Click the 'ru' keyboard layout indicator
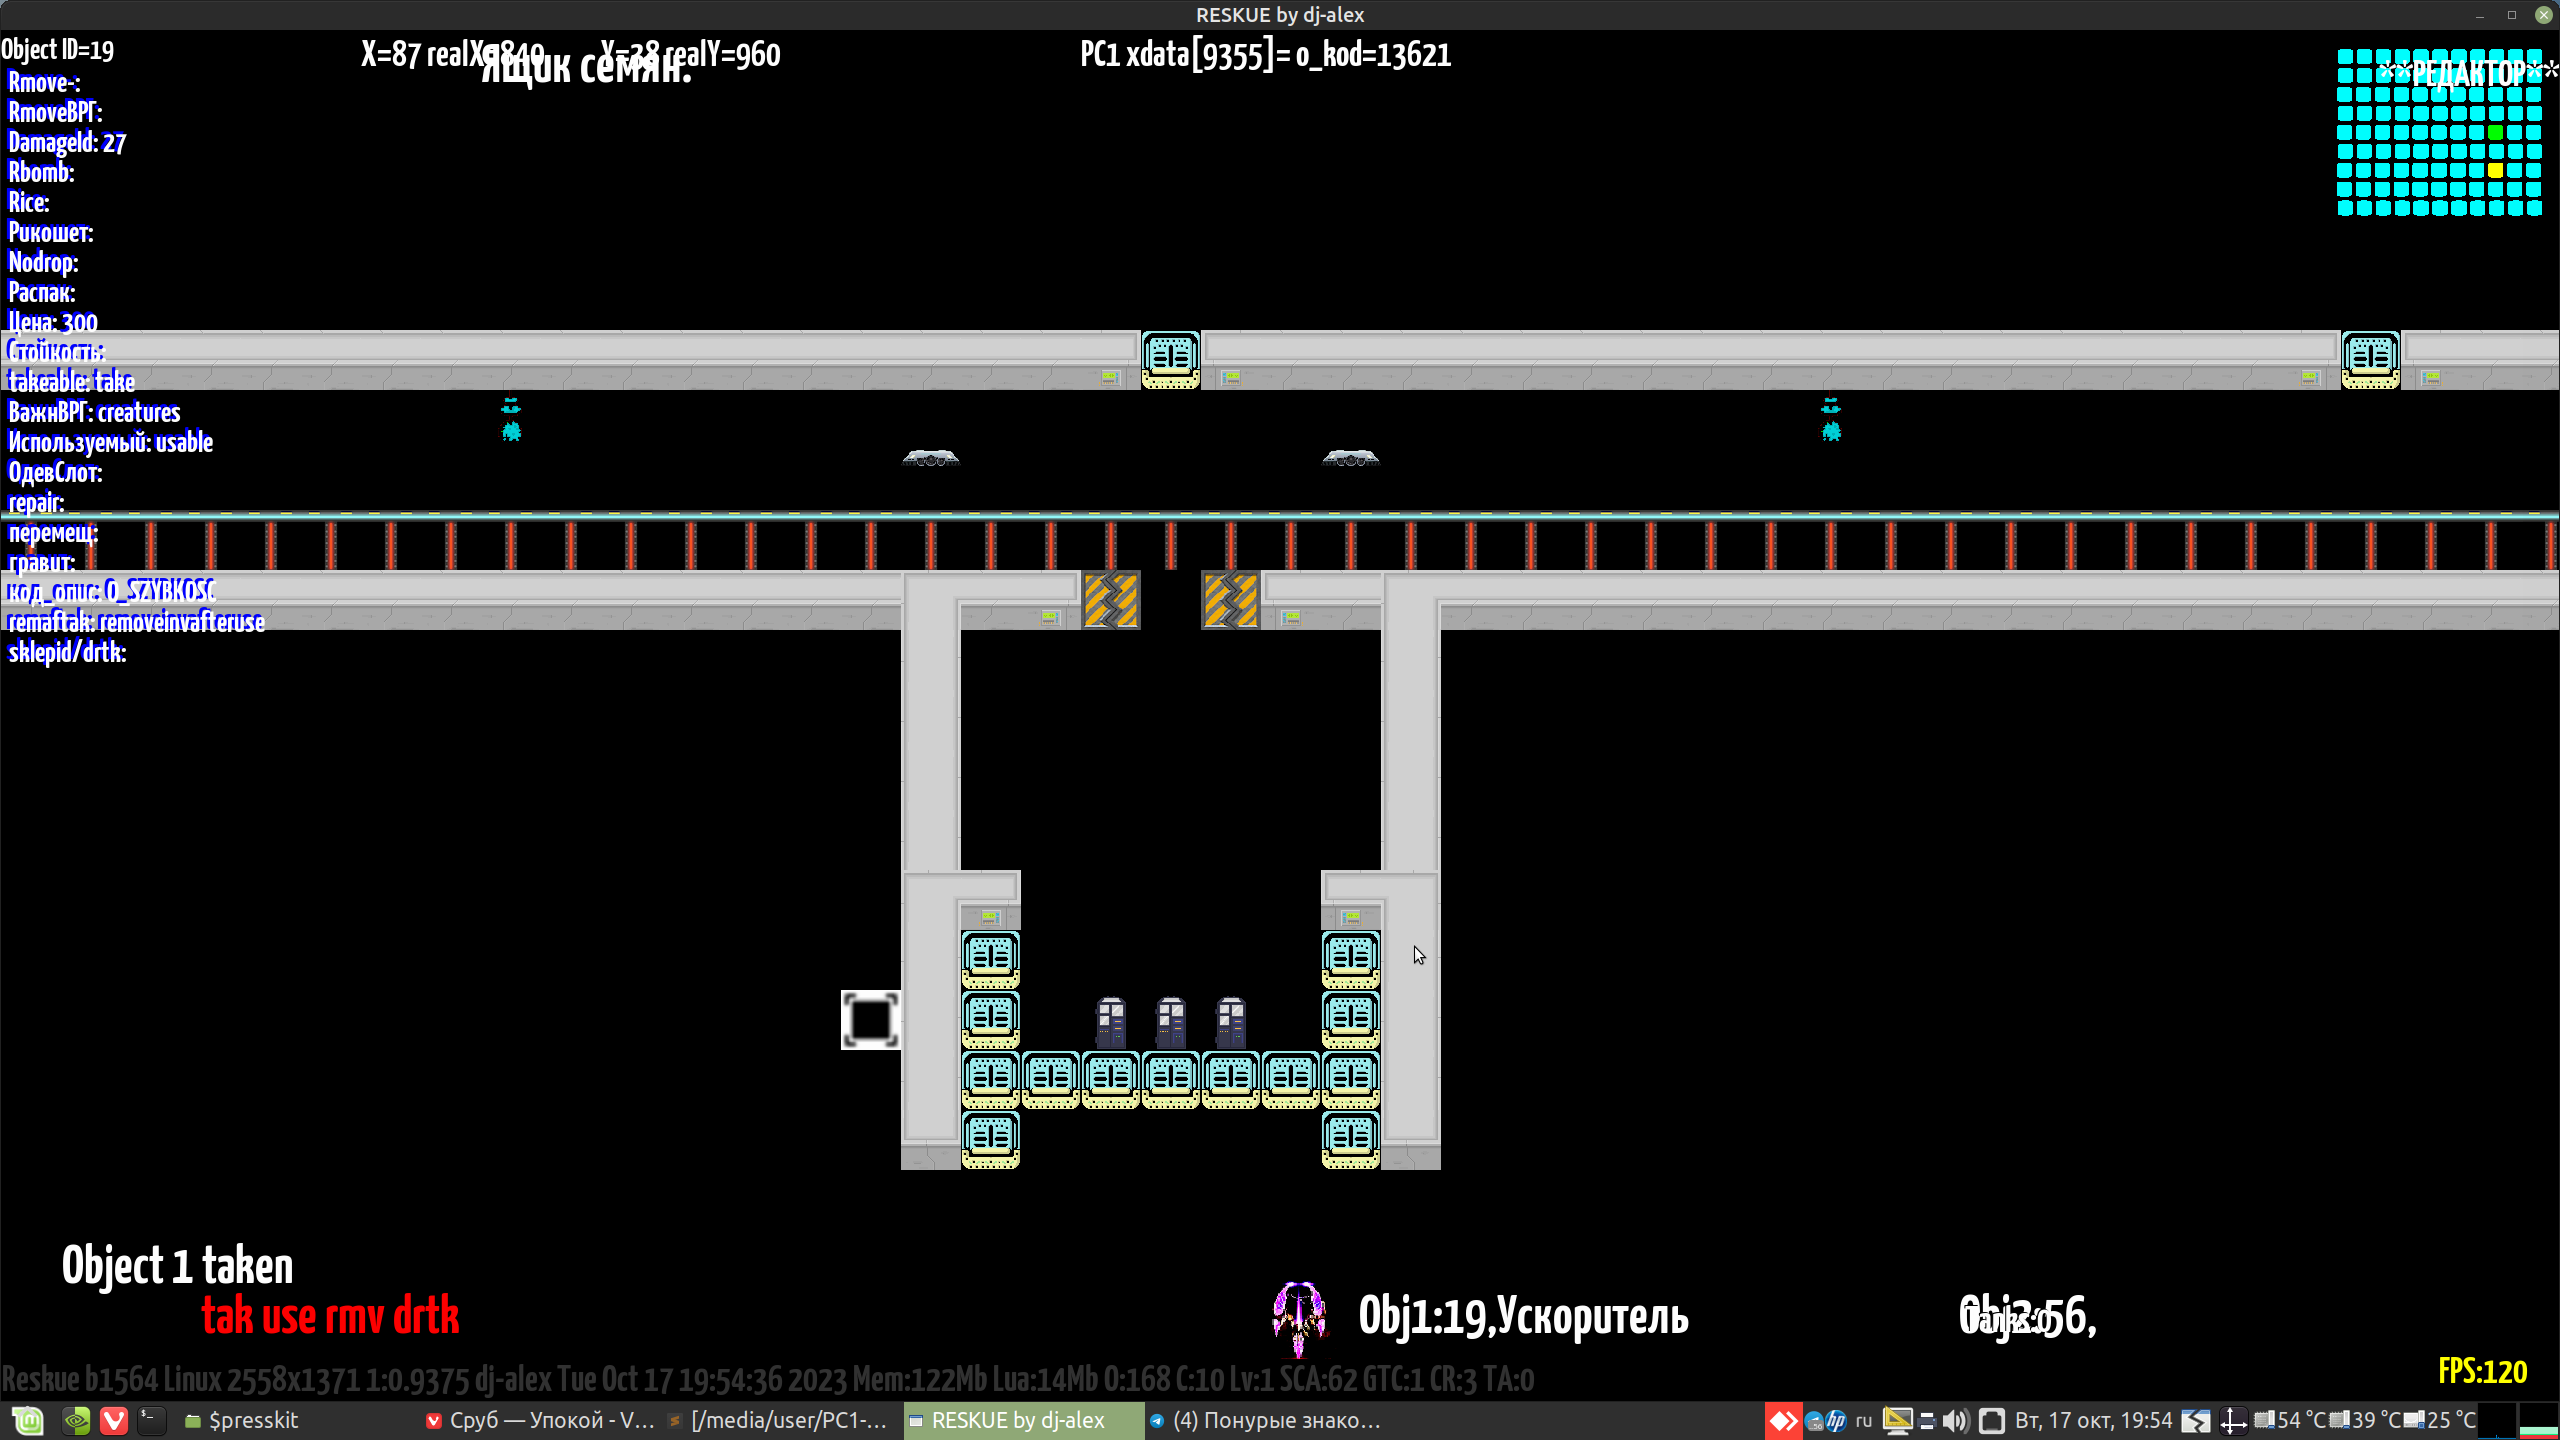 (x=1863, y=1420)
